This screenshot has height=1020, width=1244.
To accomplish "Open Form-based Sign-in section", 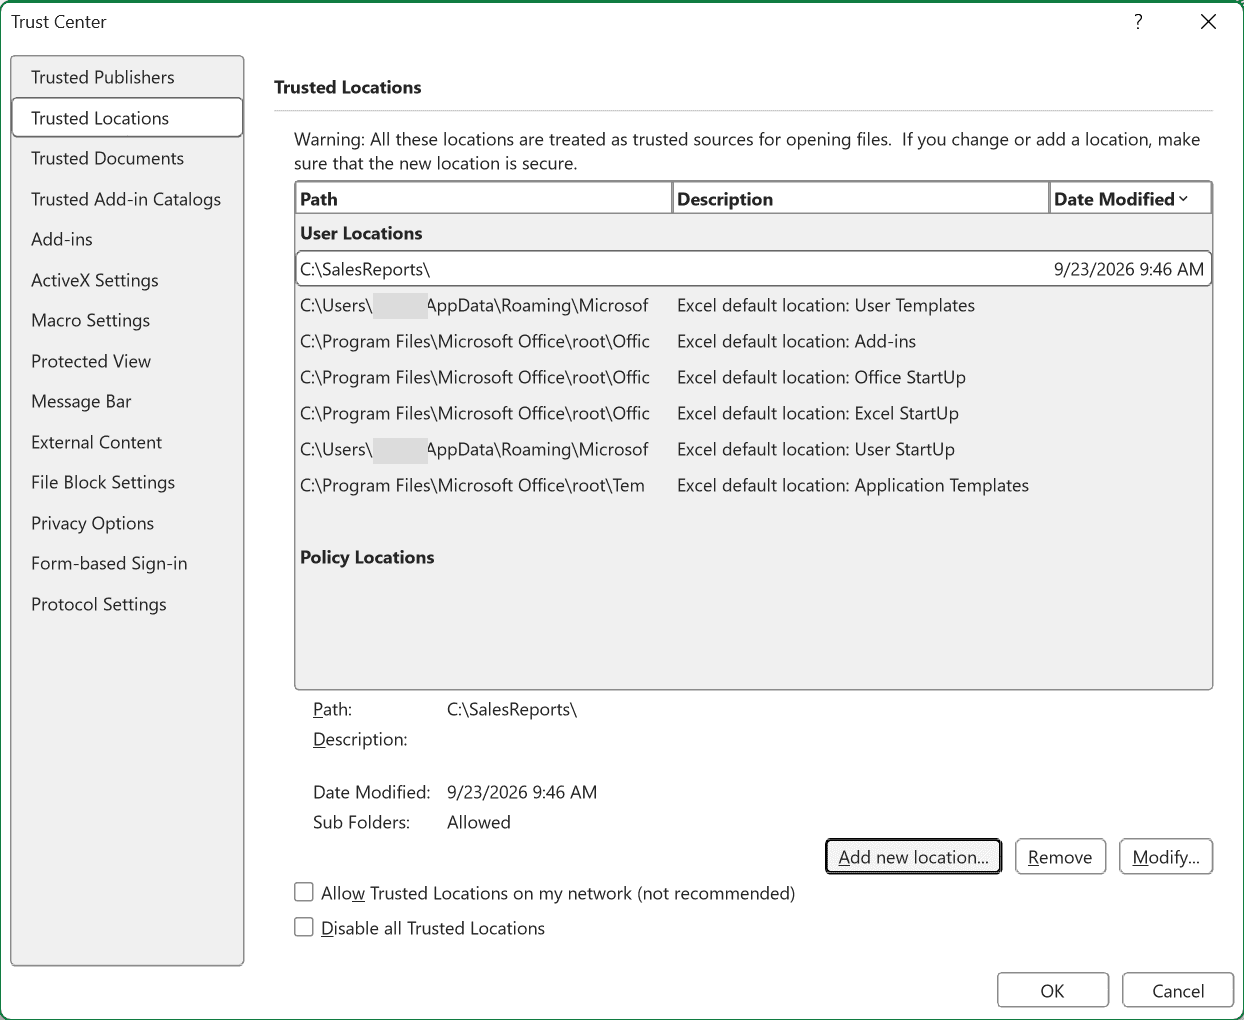I will 127,563.
